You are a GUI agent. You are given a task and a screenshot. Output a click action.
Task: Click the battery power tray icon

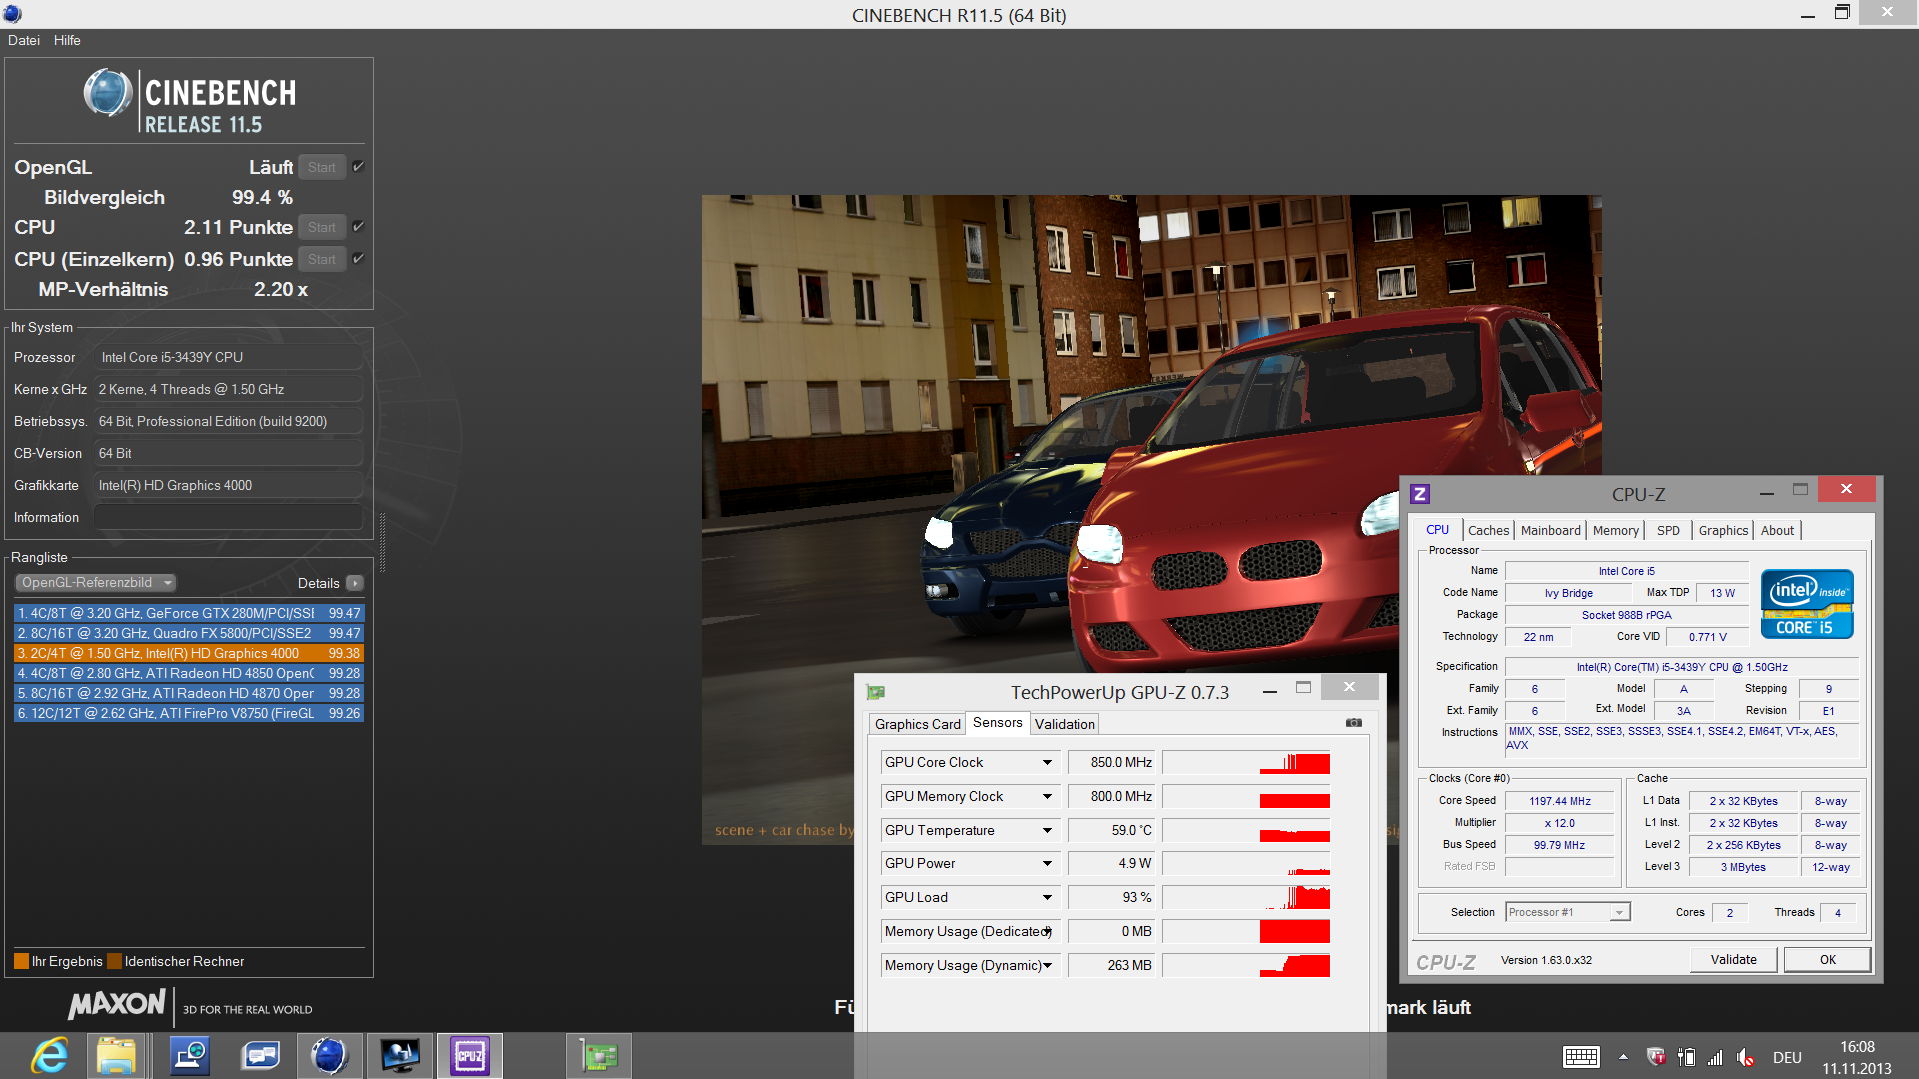click(1687, 1057)
